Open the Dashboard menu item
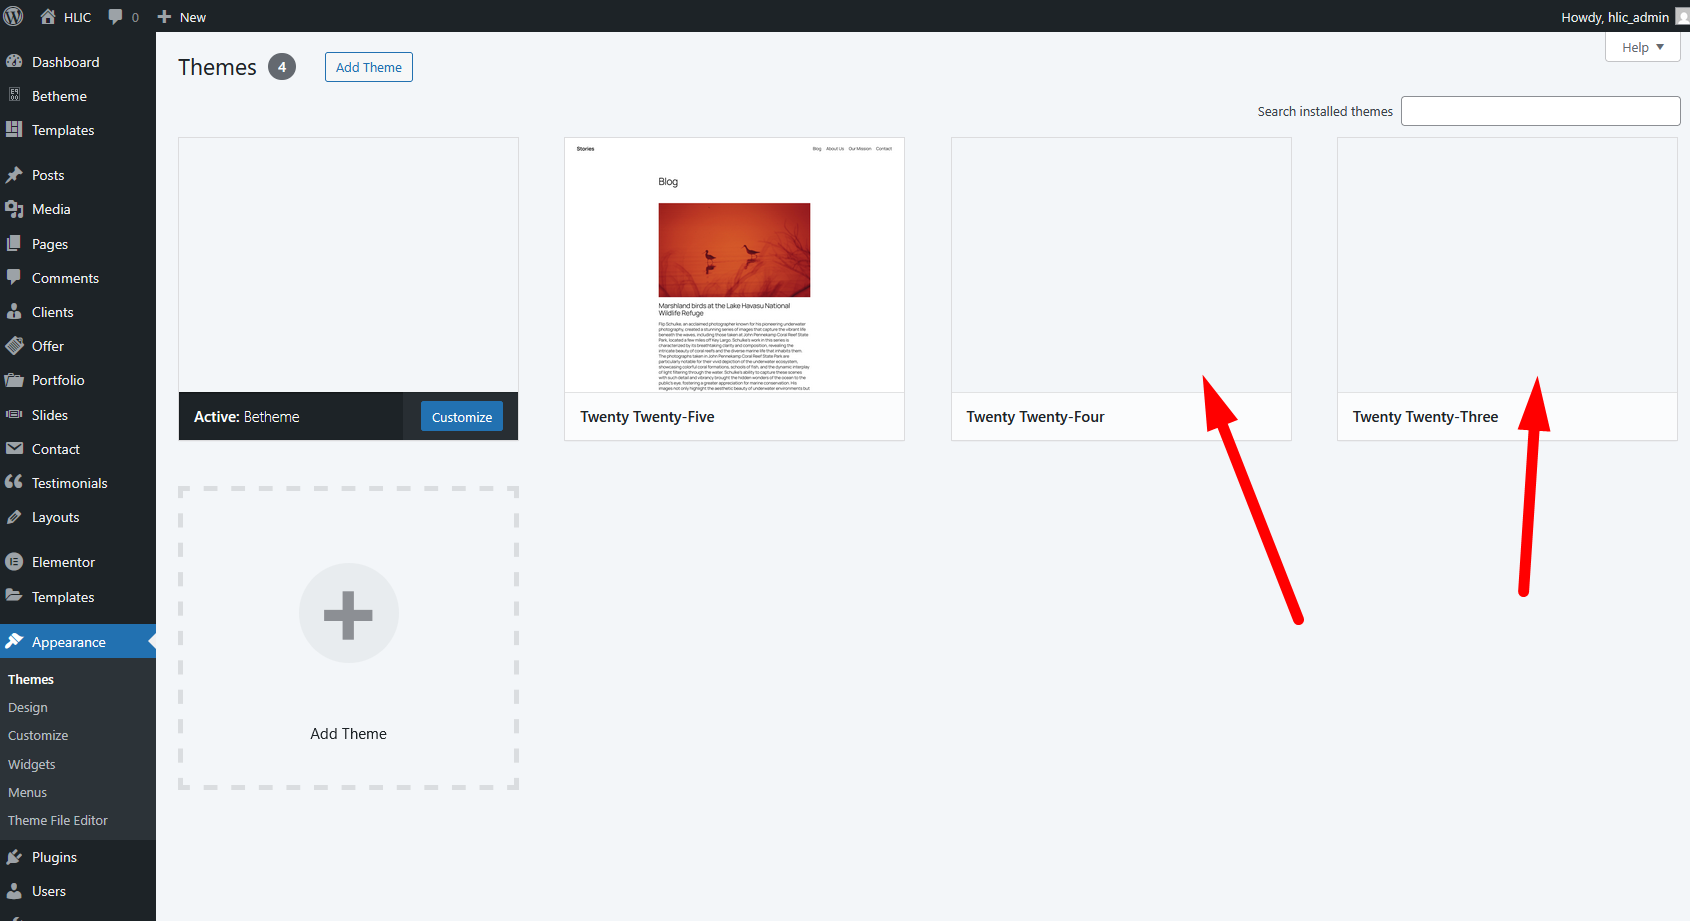Screen dimensions: 1690x921 coord(66,62)
